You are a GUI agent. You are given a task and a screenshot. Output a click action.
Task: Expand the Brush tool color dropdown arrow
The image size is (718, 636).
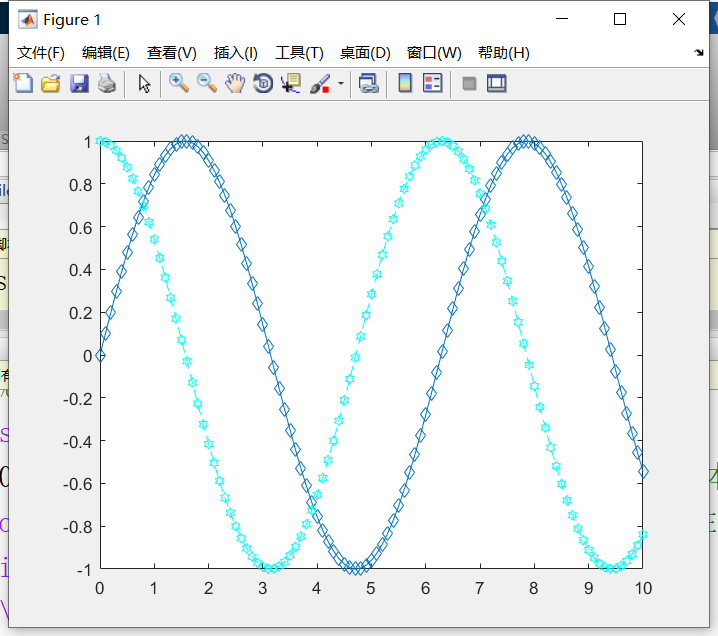click(340, 83)
